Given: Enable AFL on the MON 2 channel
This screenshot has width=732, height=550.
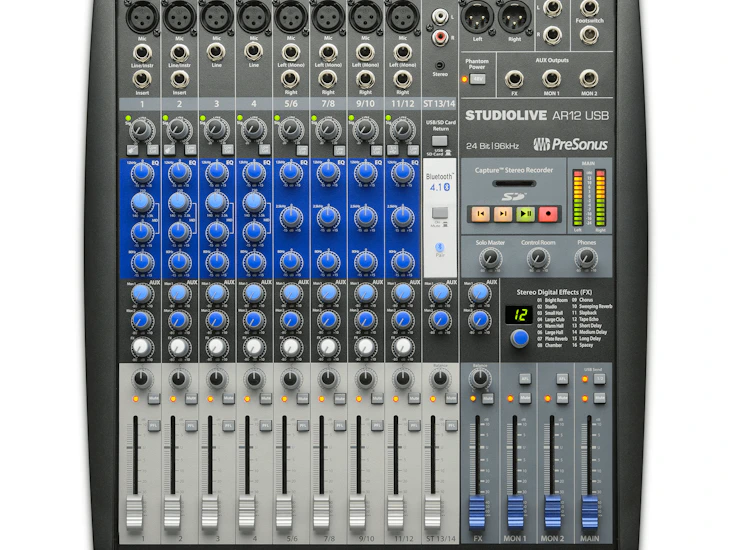Looking at the screenshot, I should (x=563, y=379).
